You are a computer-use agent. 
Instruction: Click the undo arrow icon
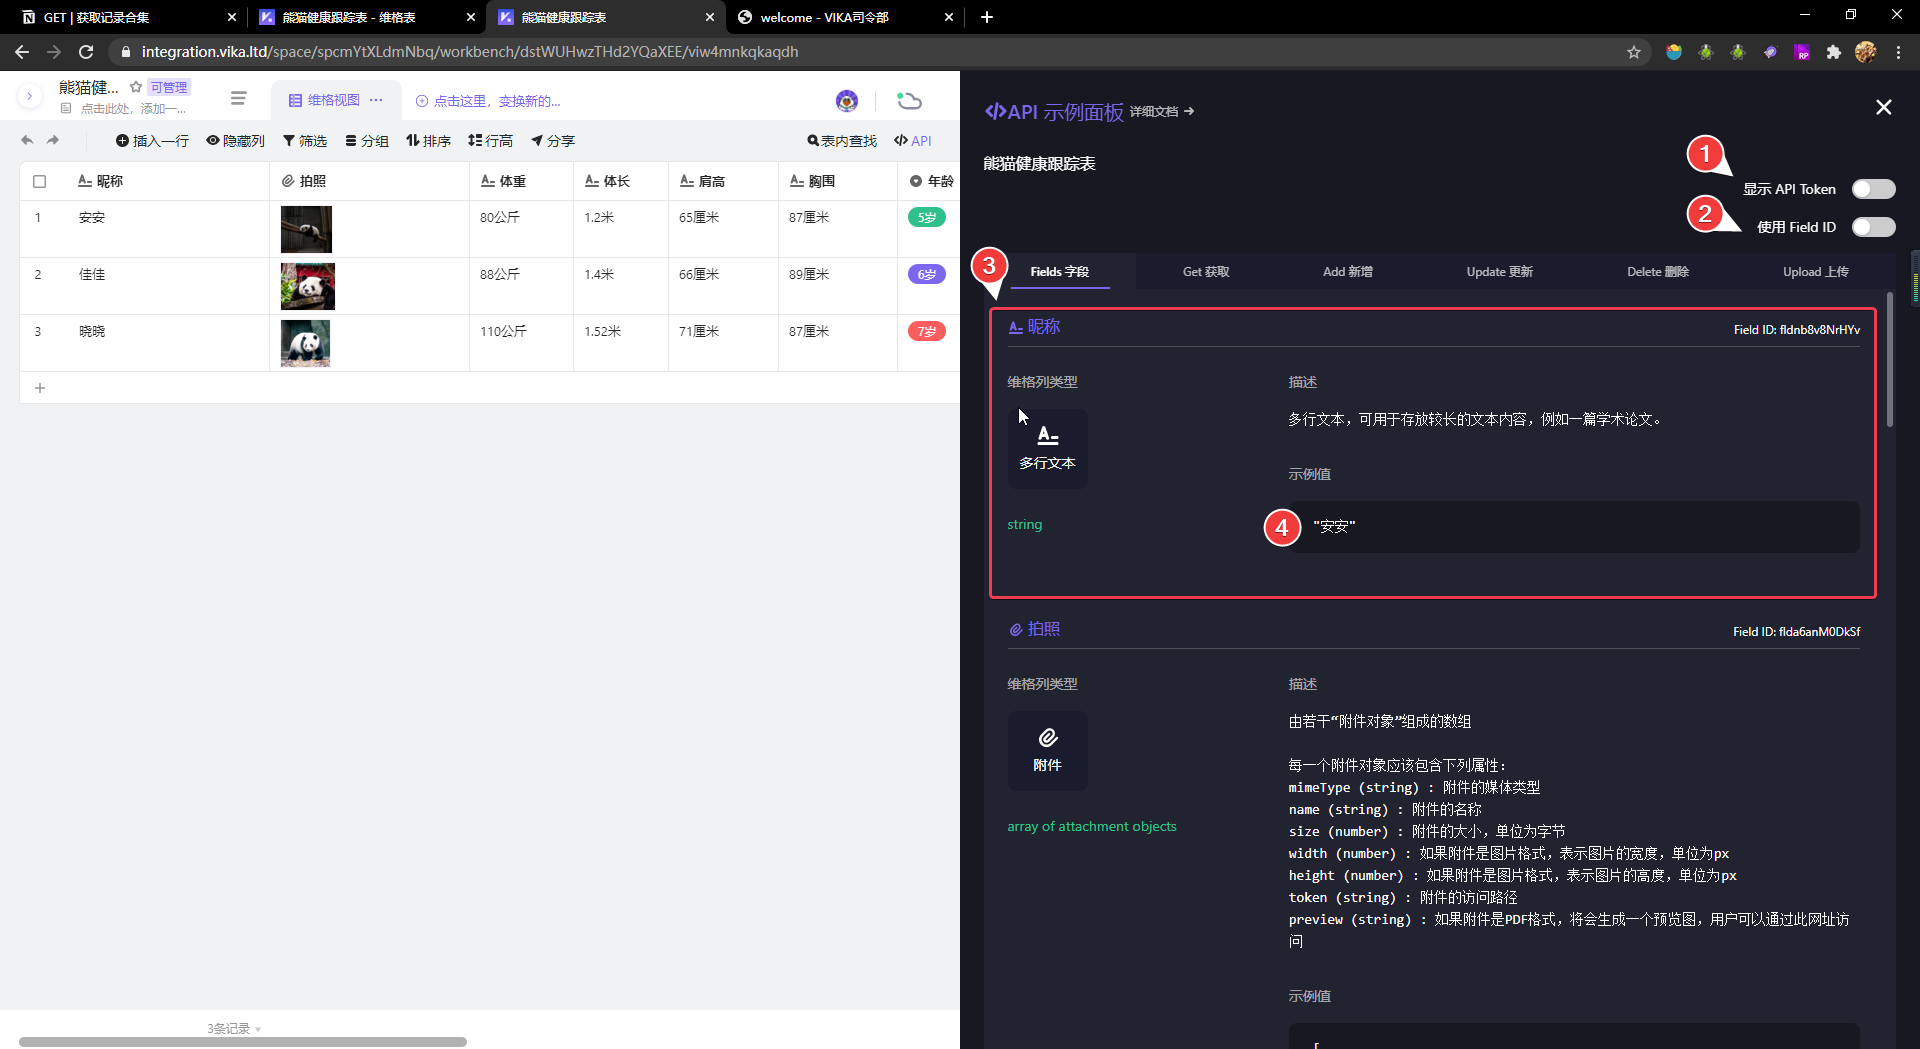click(x=27, y=140)
